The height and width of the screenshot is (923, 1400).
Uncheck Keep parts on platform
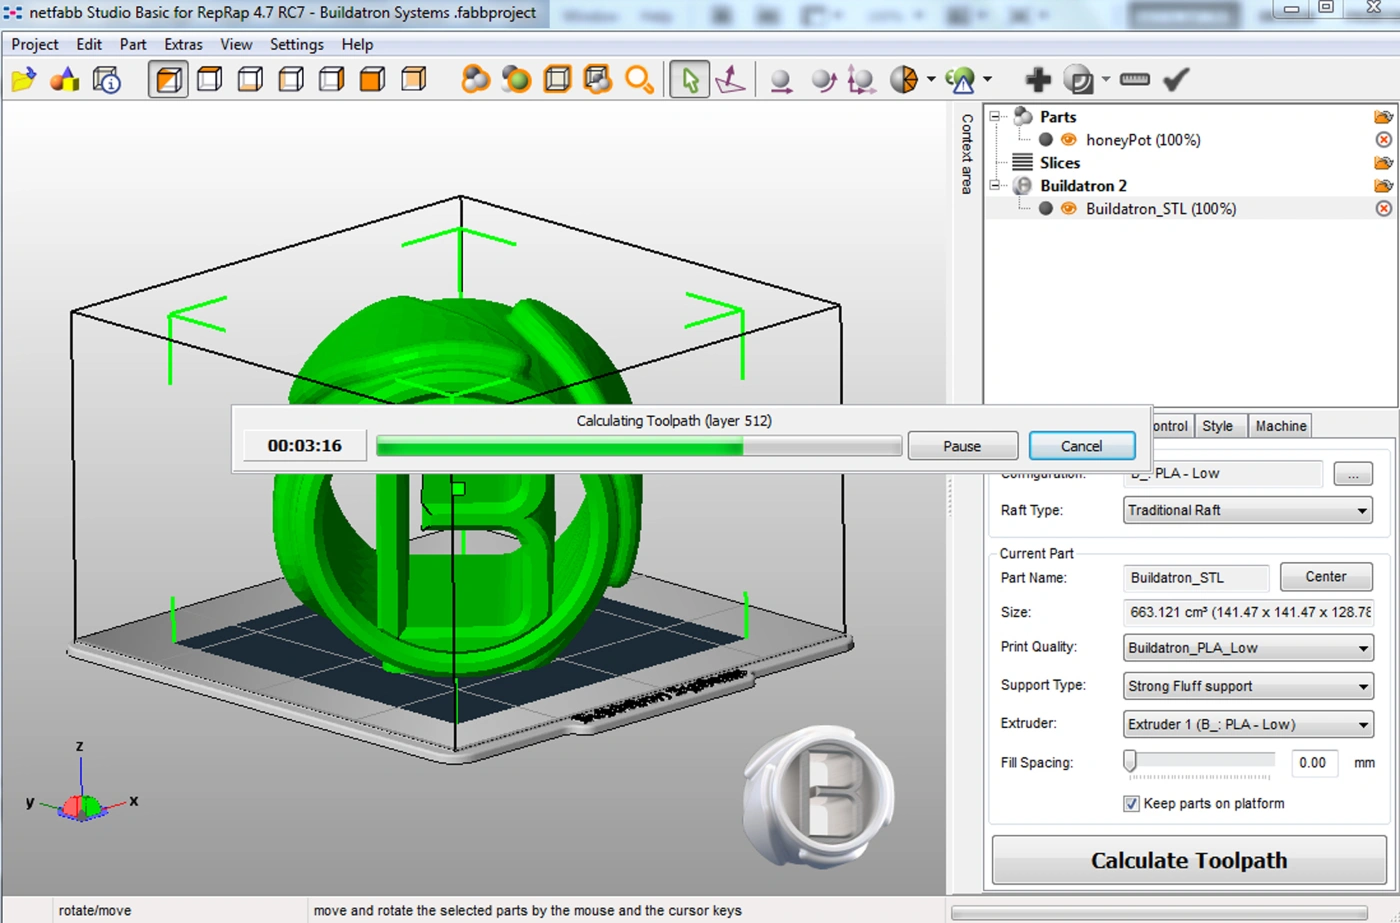click(x=1131, y=804)
